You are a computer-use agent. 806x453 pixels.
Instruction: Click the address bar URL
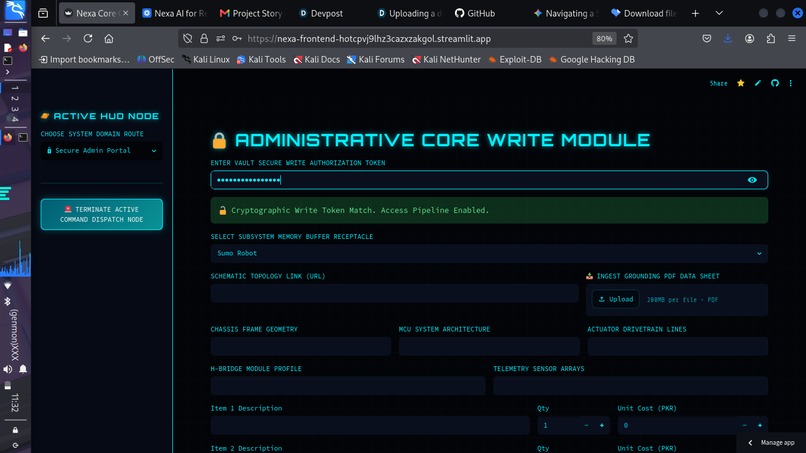tap(369, 39)
